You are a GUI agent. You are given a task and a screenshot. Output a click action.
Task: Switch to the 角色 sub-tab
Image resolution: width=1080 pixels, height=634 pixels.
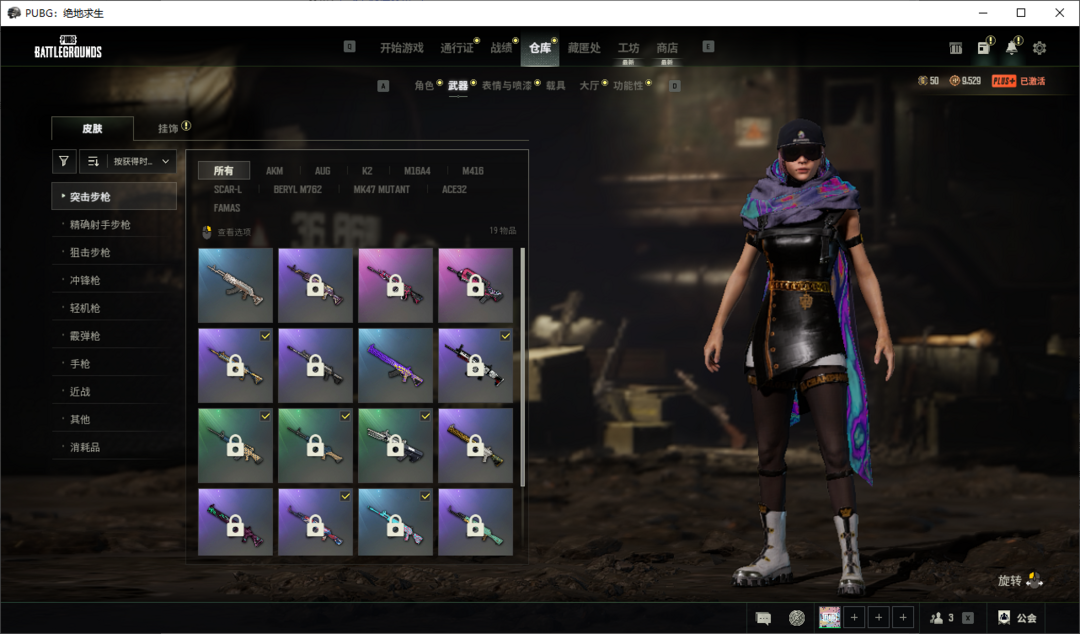[x=424, y=85]
